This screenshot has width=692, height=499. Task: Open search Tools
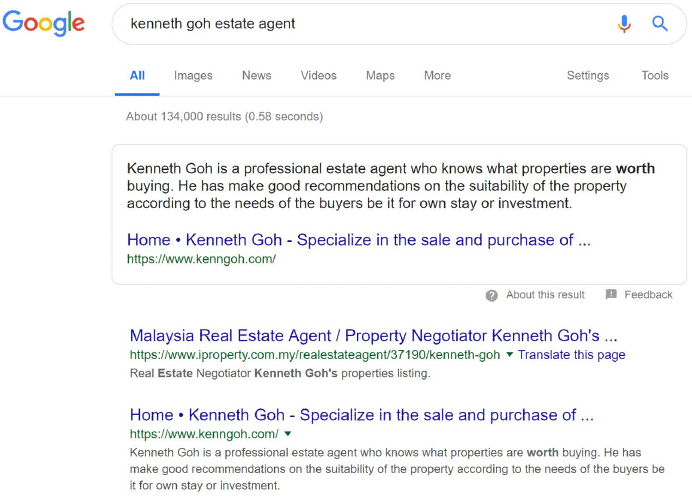[655, 75]
